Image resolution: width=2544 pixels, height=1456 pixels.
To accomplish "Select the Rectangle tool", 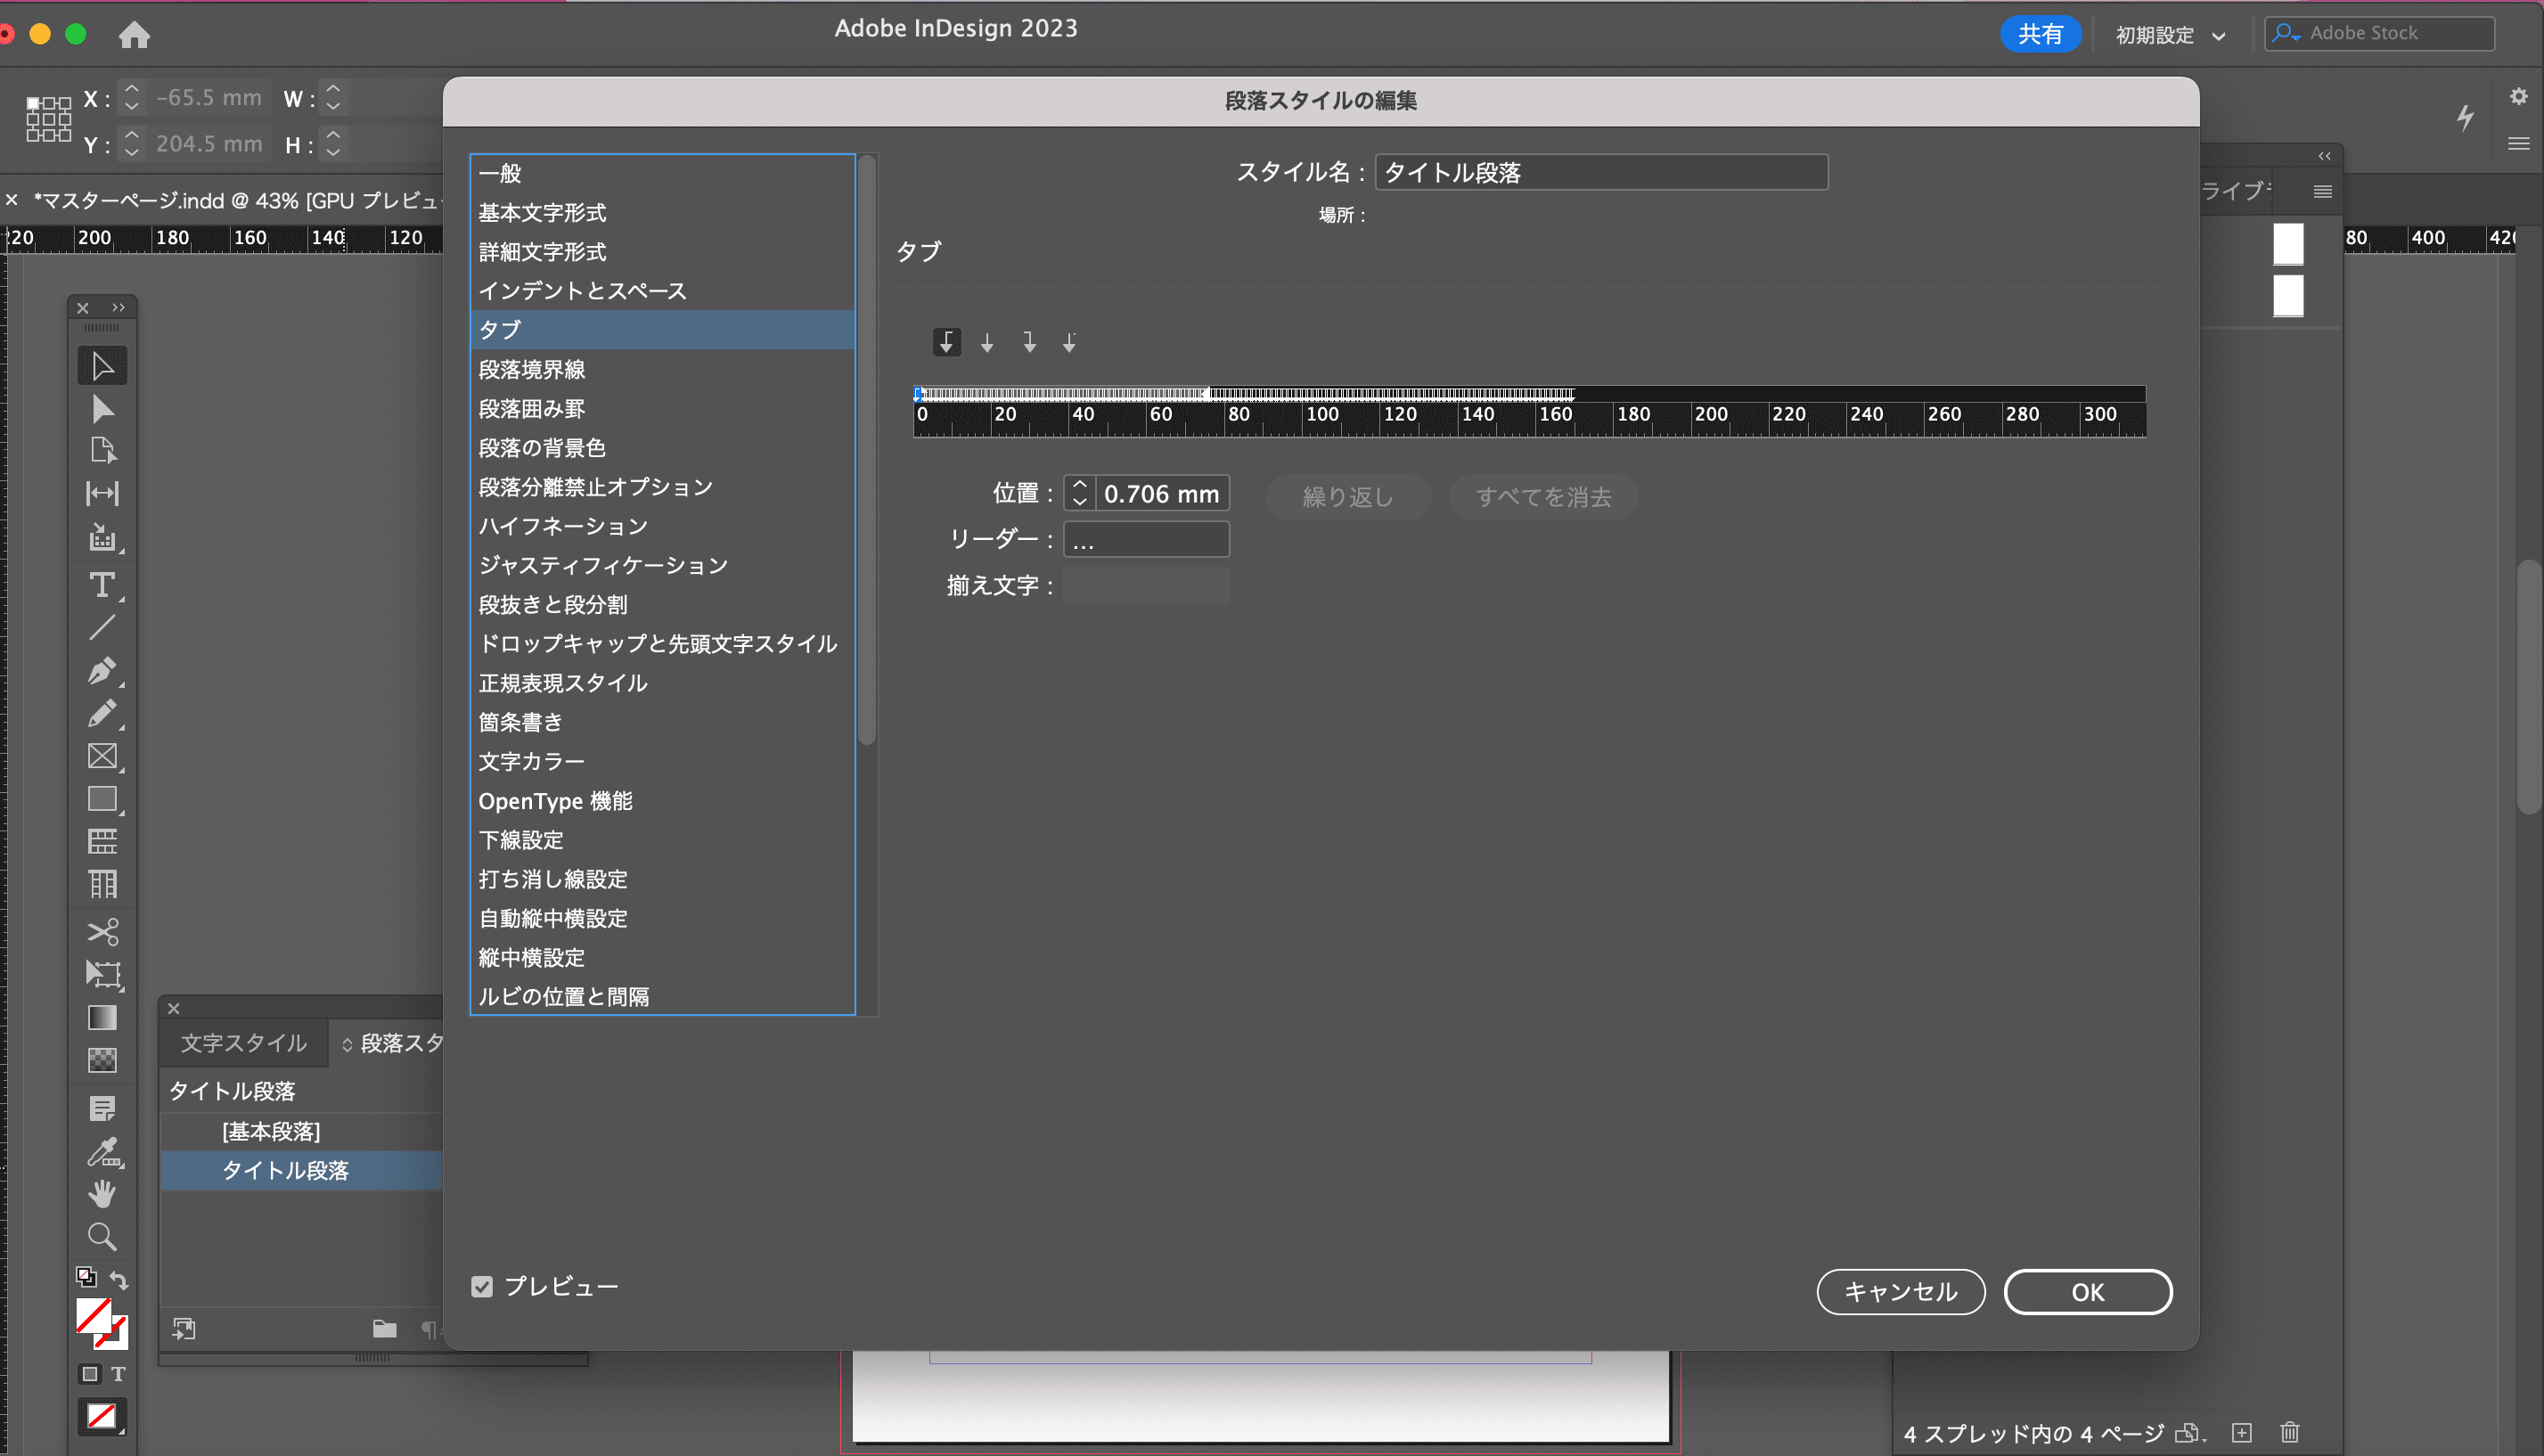I will pos(102,799).
